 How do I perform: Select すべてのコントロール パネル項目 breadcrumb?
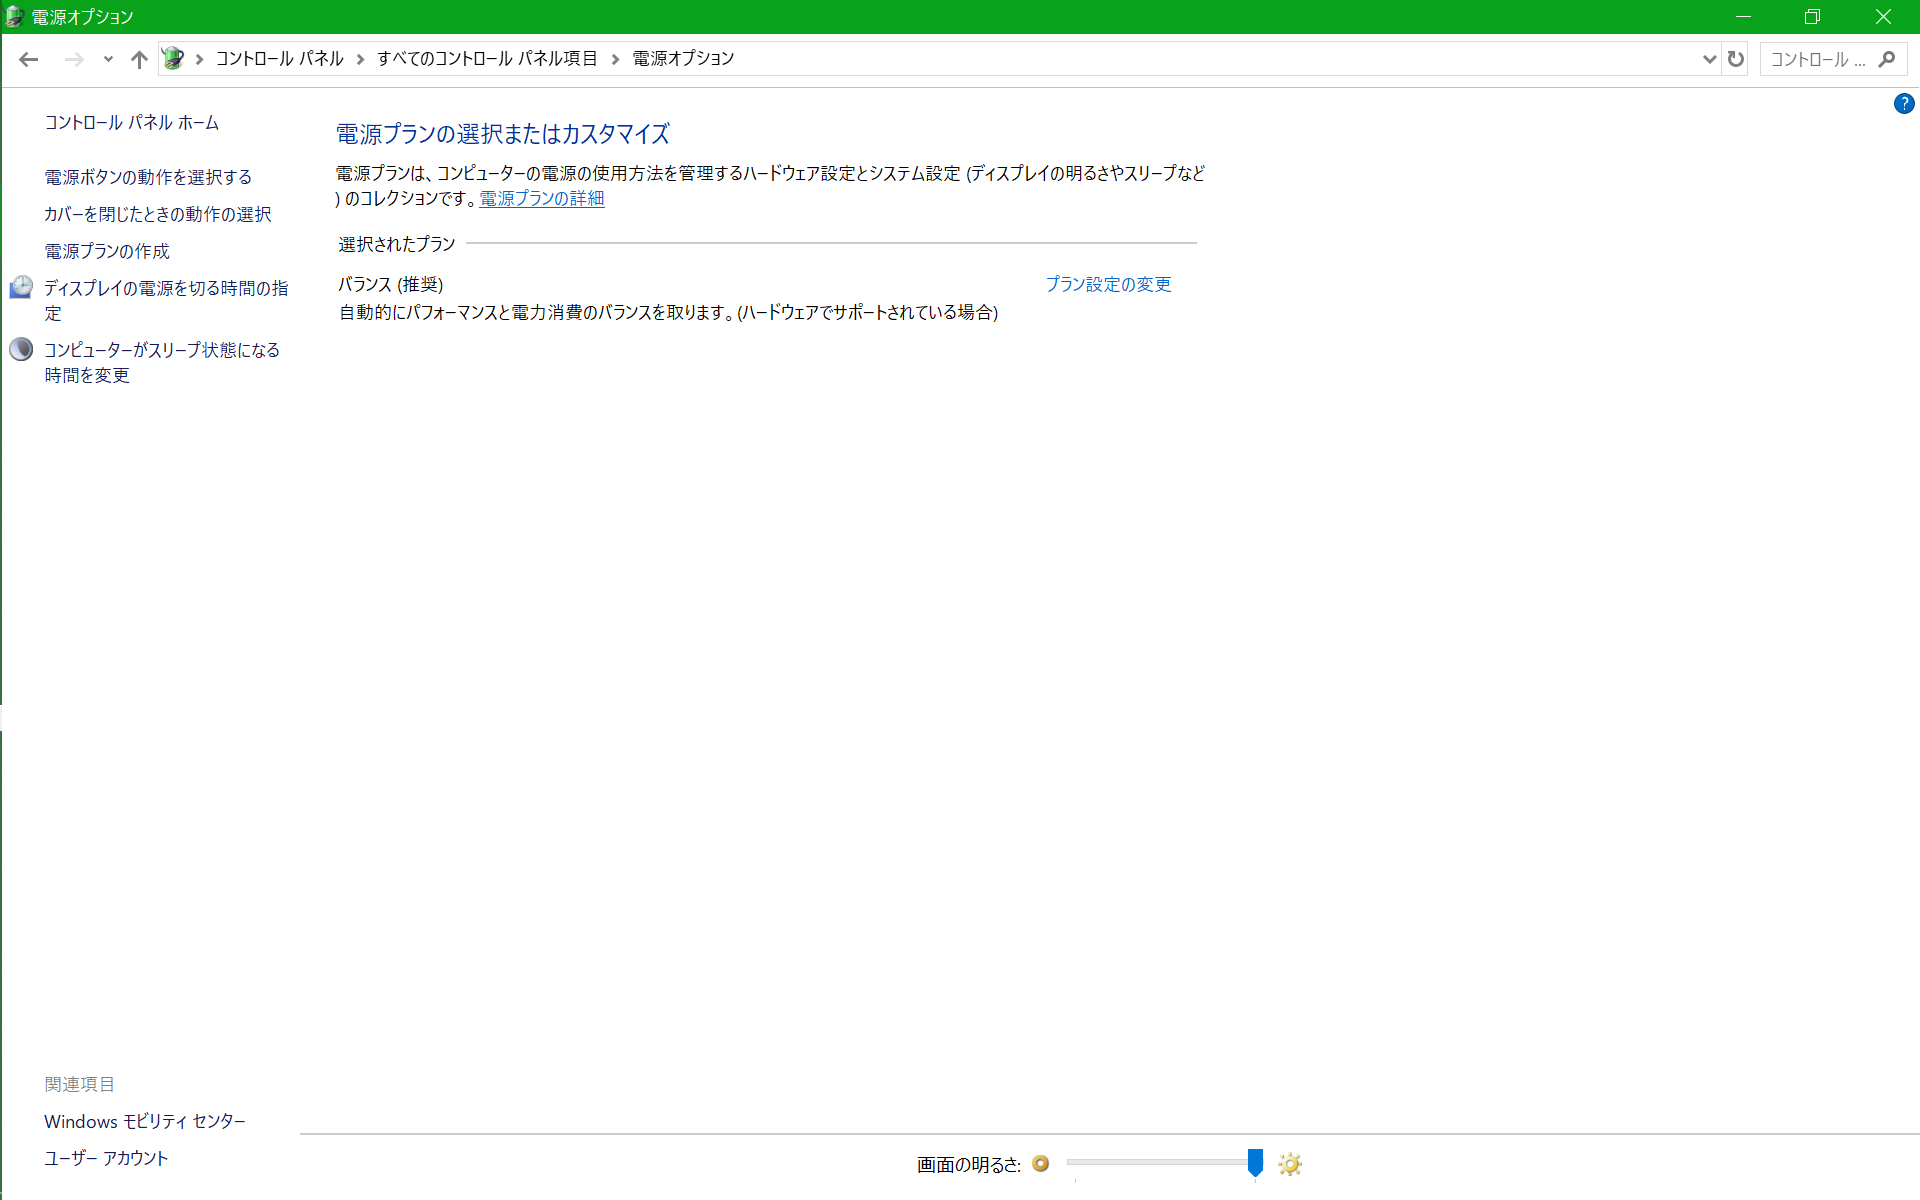point(487,59)
